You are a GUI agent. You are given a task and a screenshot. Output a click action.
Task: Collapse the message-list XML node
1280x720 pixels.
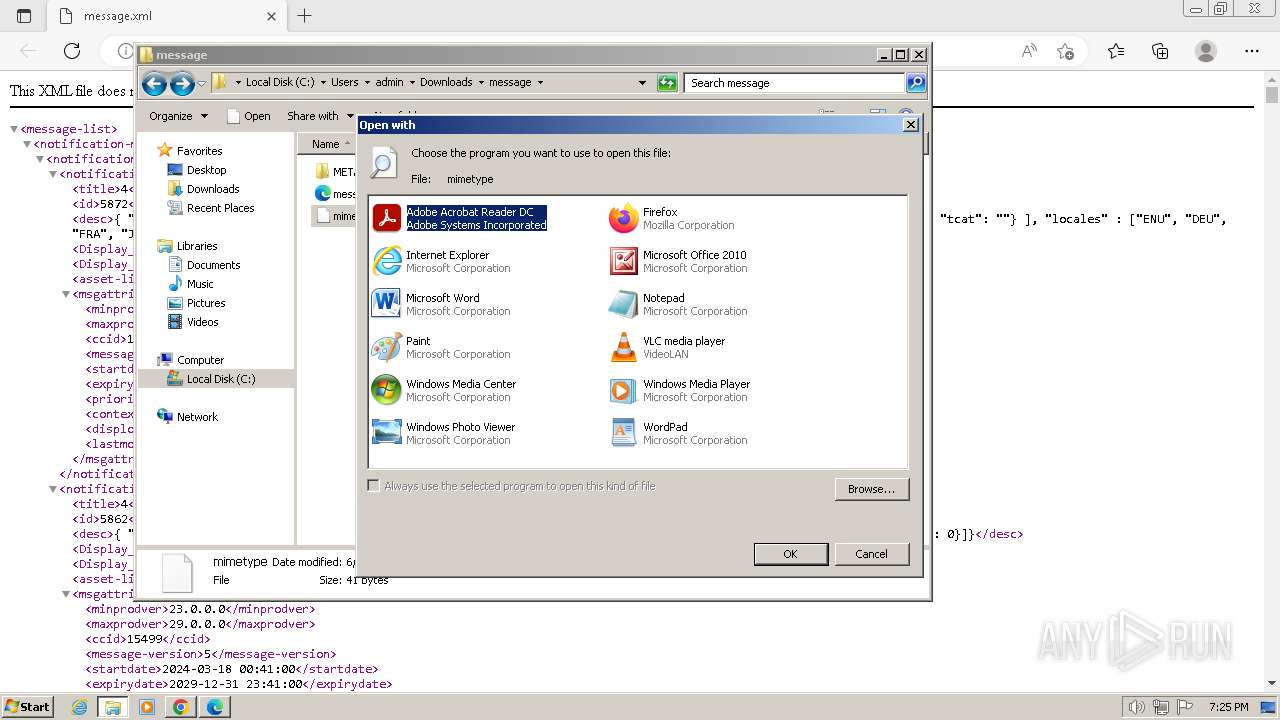pyautogui.click(x=14, y=129)
